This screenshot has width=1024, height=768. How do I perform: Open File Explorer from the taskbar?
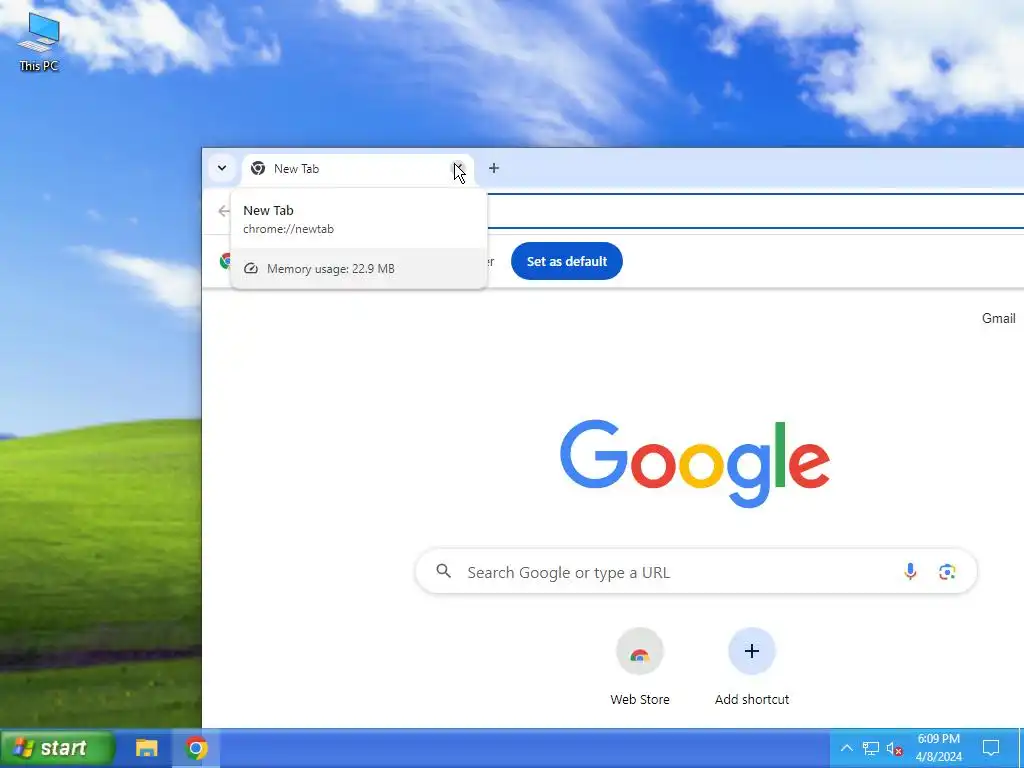coord(146,748)
